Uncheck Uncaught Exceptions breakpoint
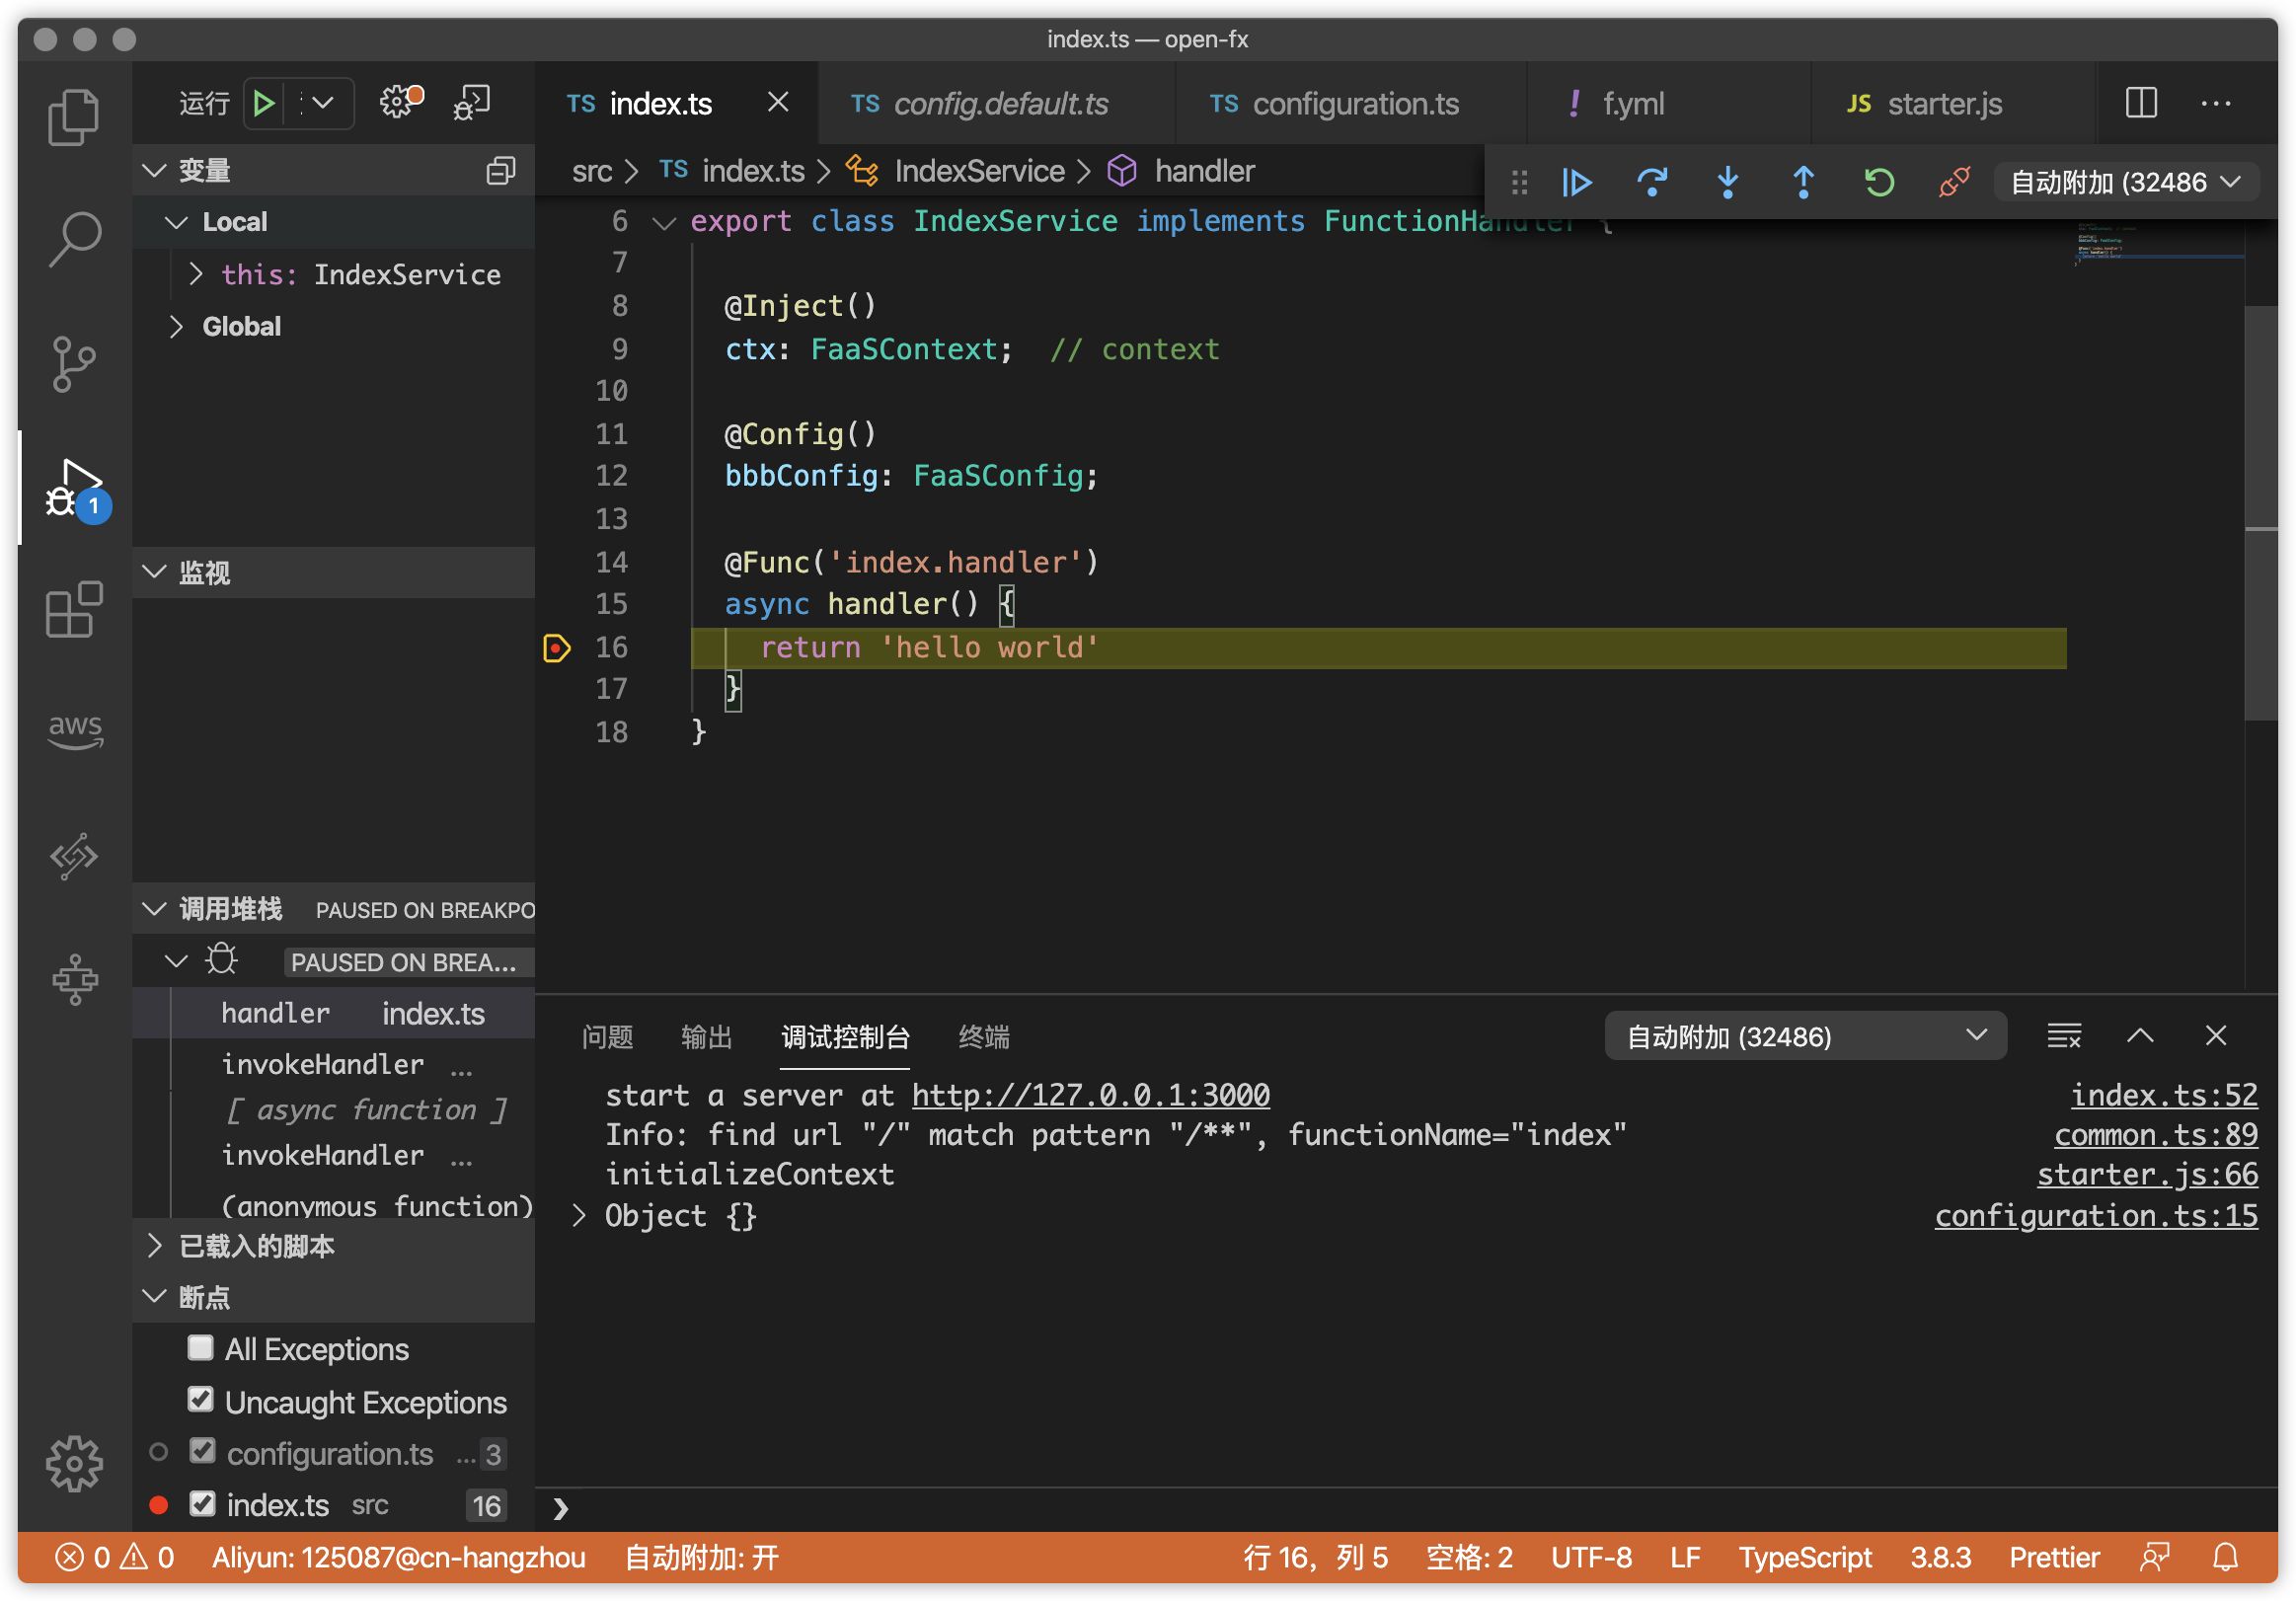 pos(201,1400)
